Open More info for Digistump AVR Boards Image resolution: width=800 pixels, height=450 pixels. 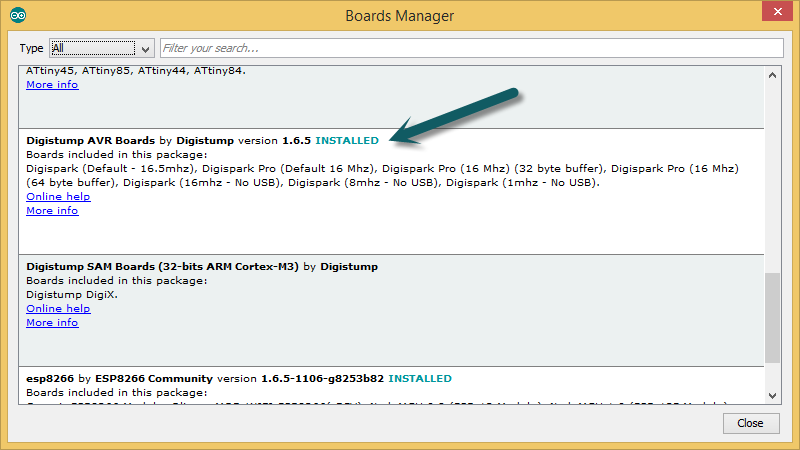52,211
